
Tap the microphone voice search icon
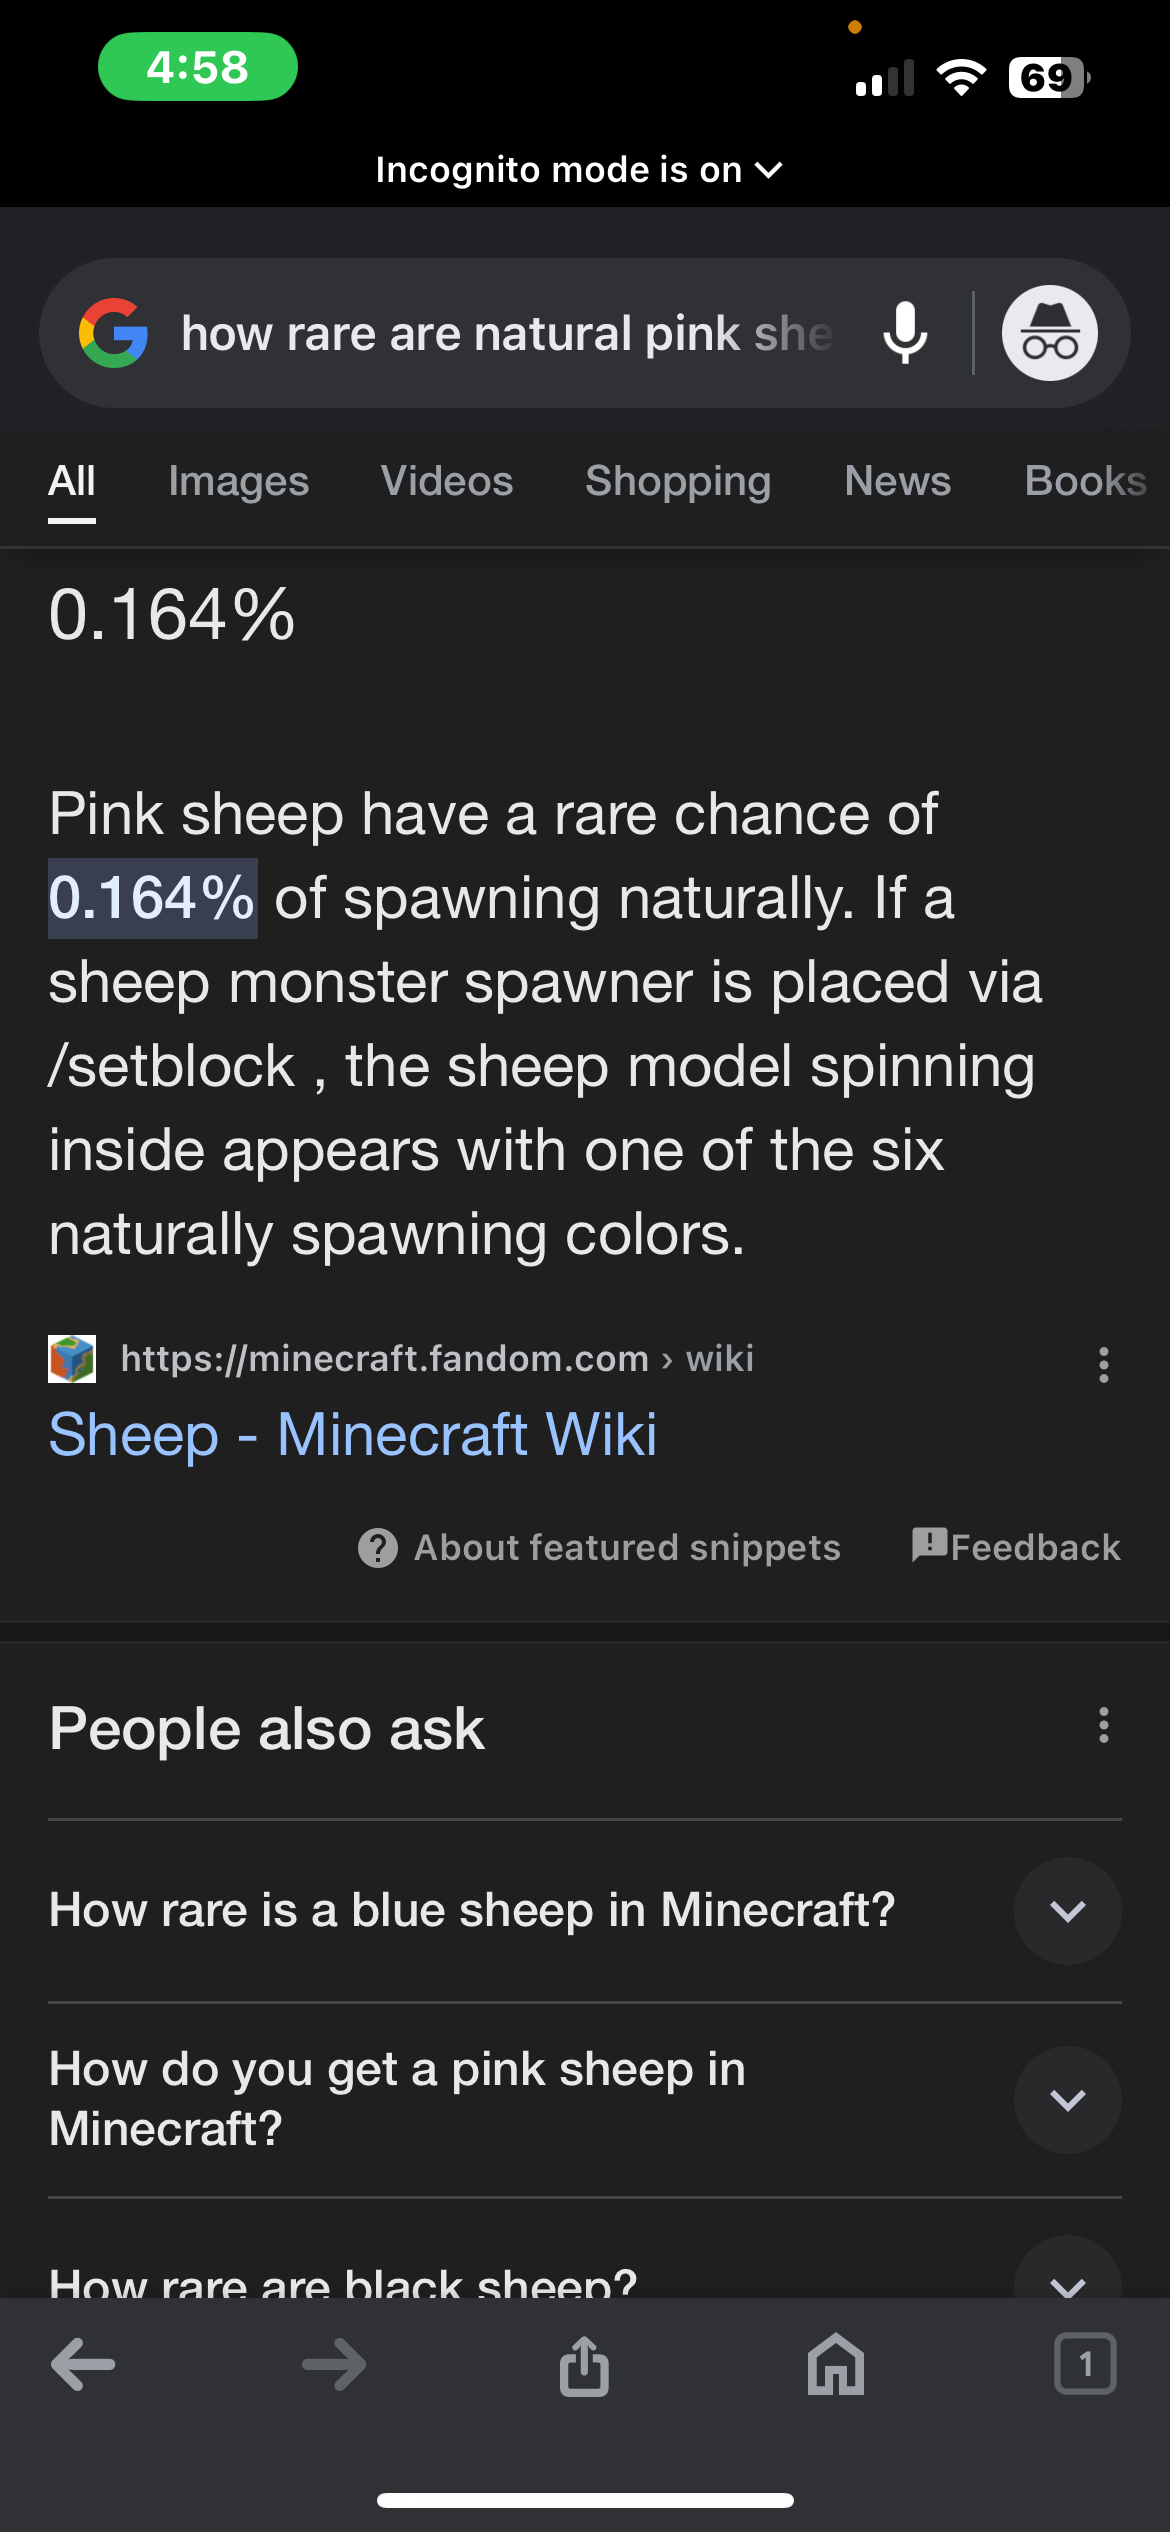click(x=905, y=333)
